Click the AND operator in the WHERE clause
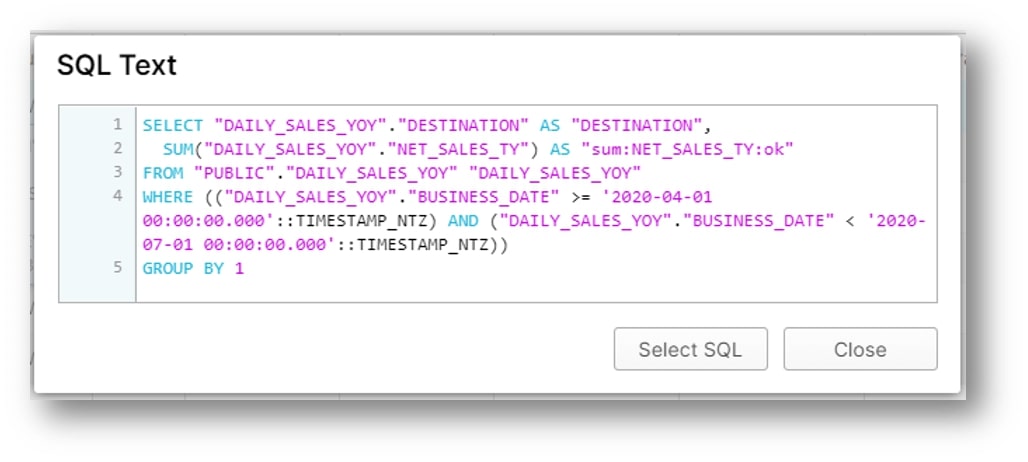This screenshot has height=462, width=1028. point(463,221)
